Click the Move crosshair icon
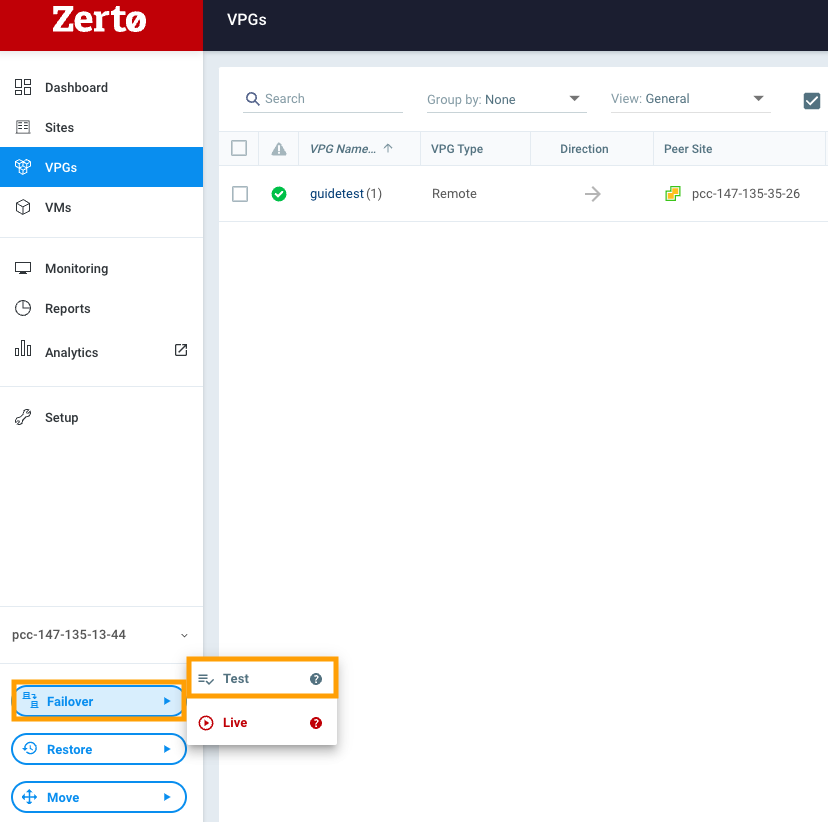 pyautogui.click(x=30, y=797)
